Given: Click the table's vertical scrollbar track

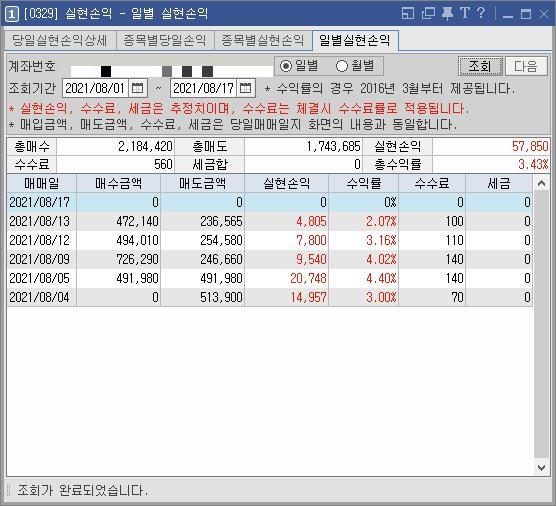Looking at the screenshot, I should (541, 325).
